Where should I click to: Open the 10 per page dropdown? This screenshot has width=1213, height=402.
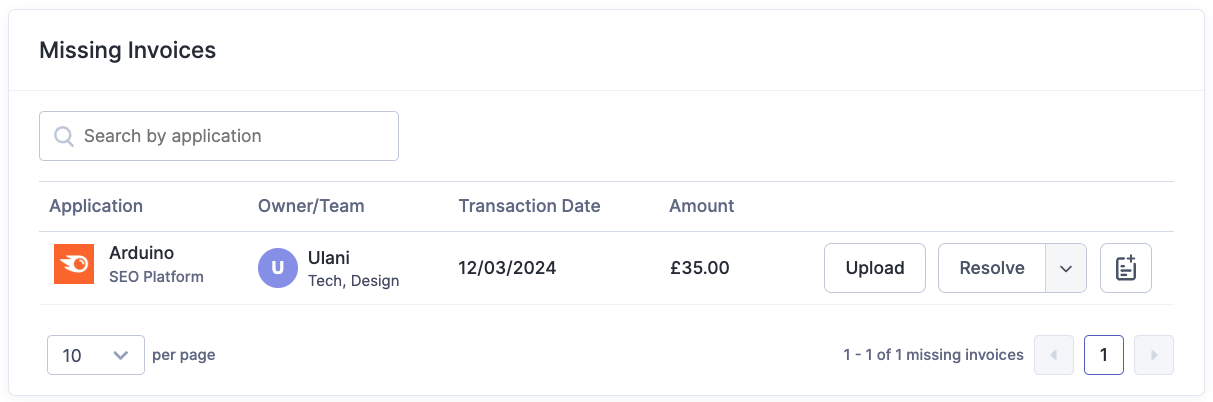point(96,355)
